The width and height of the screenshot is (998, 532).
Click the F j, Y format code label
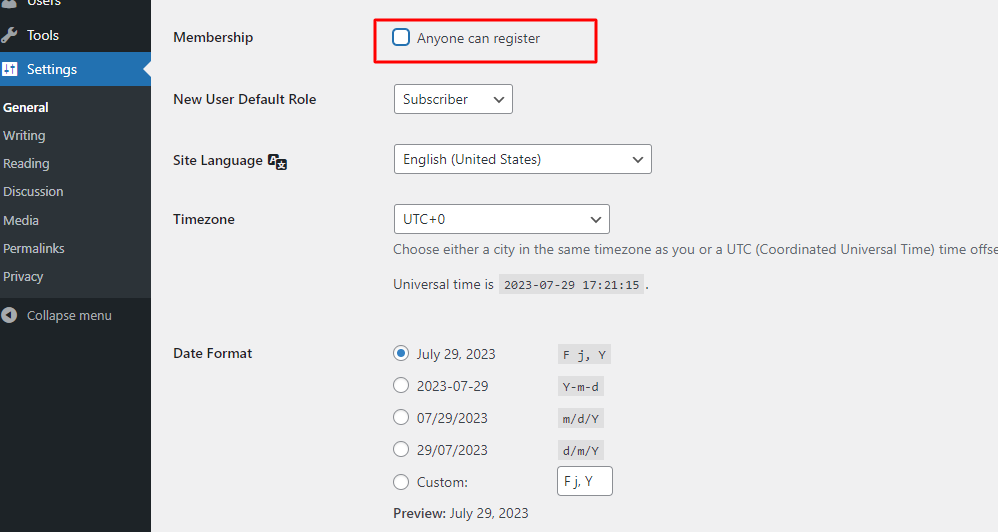coord(584,354)
